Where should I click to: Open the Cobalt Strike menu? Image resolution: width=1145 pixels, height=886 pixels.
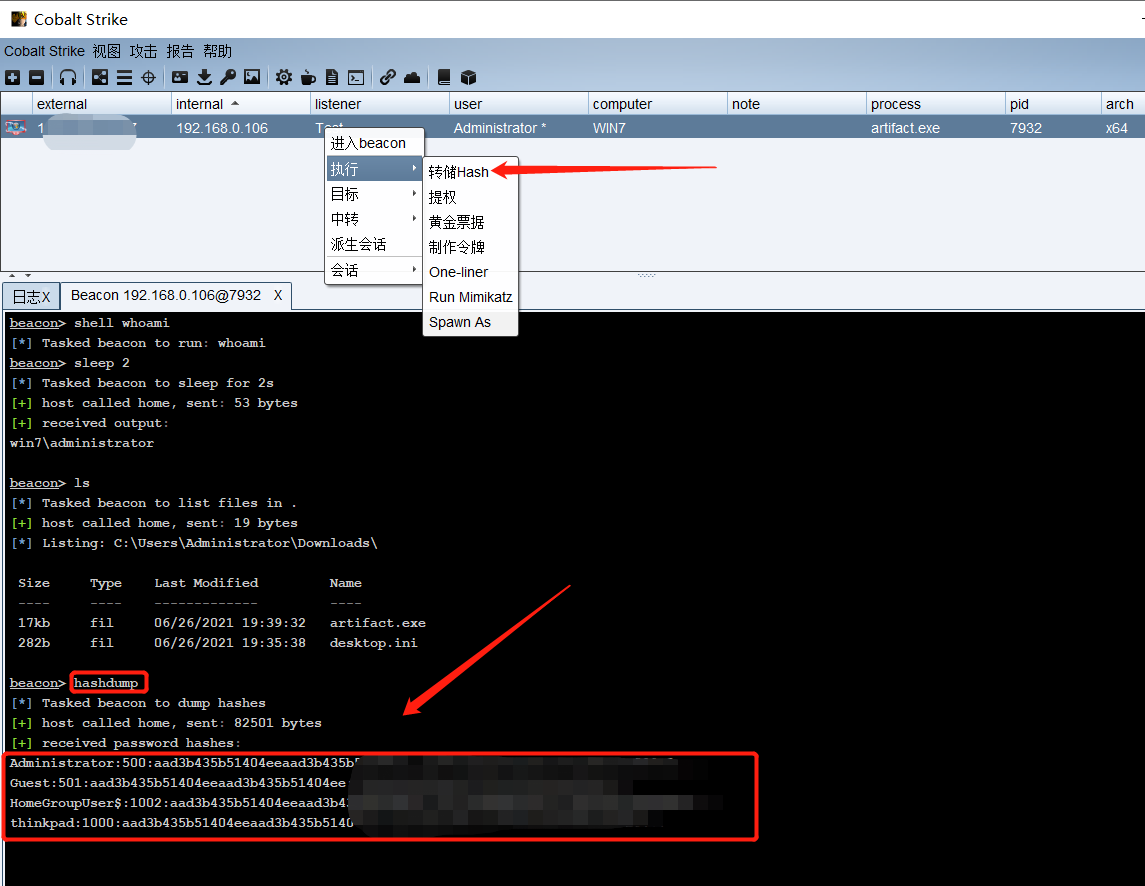[45, 51]
